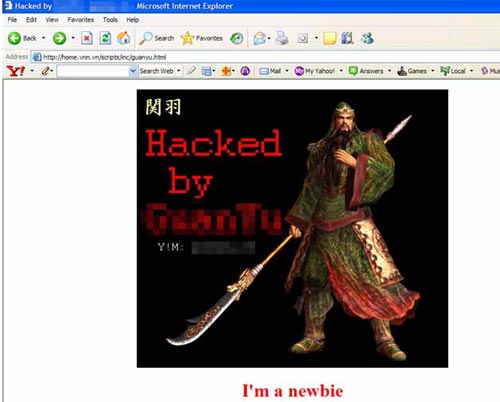
Task: Open the Tools menu
Action: point(110,20)
